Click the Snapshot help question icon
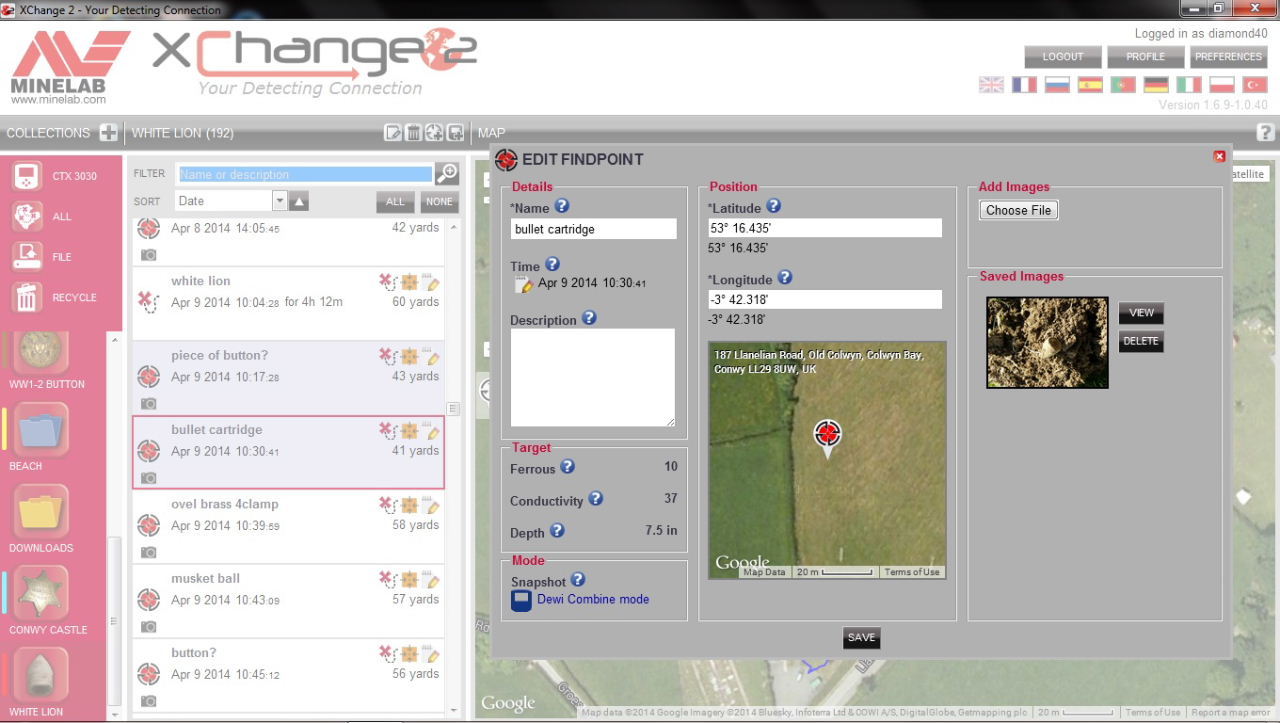Viewport: 1280px width, 723px height. click(578, 580)
